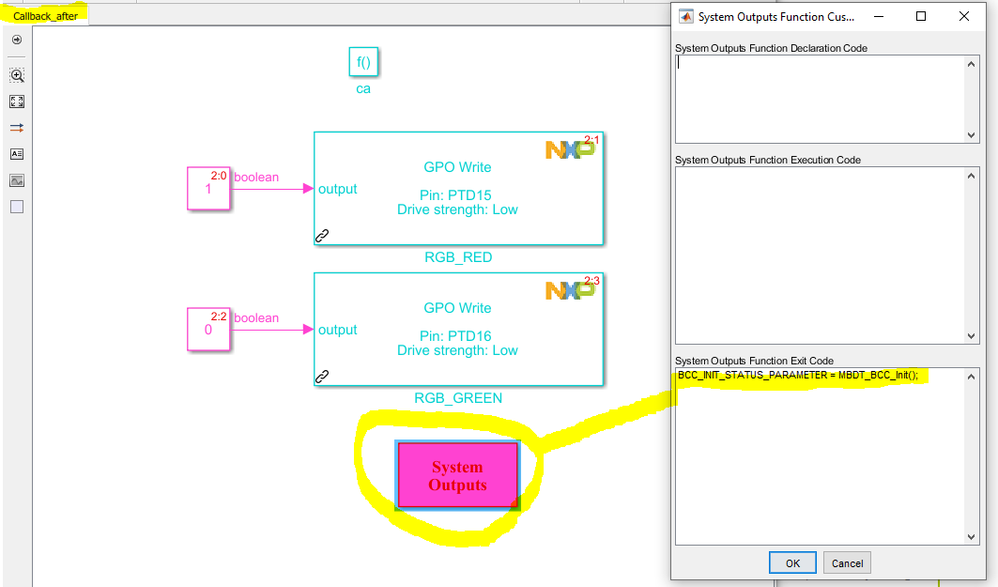Click the NXP logo on RGB_RED block

570,150
